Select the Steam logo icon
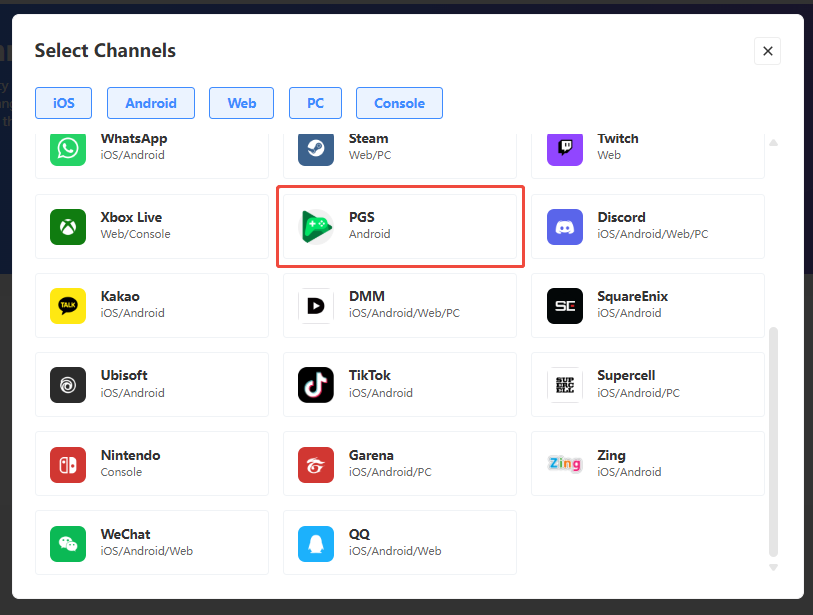813x615 pixels. (316, 149)
